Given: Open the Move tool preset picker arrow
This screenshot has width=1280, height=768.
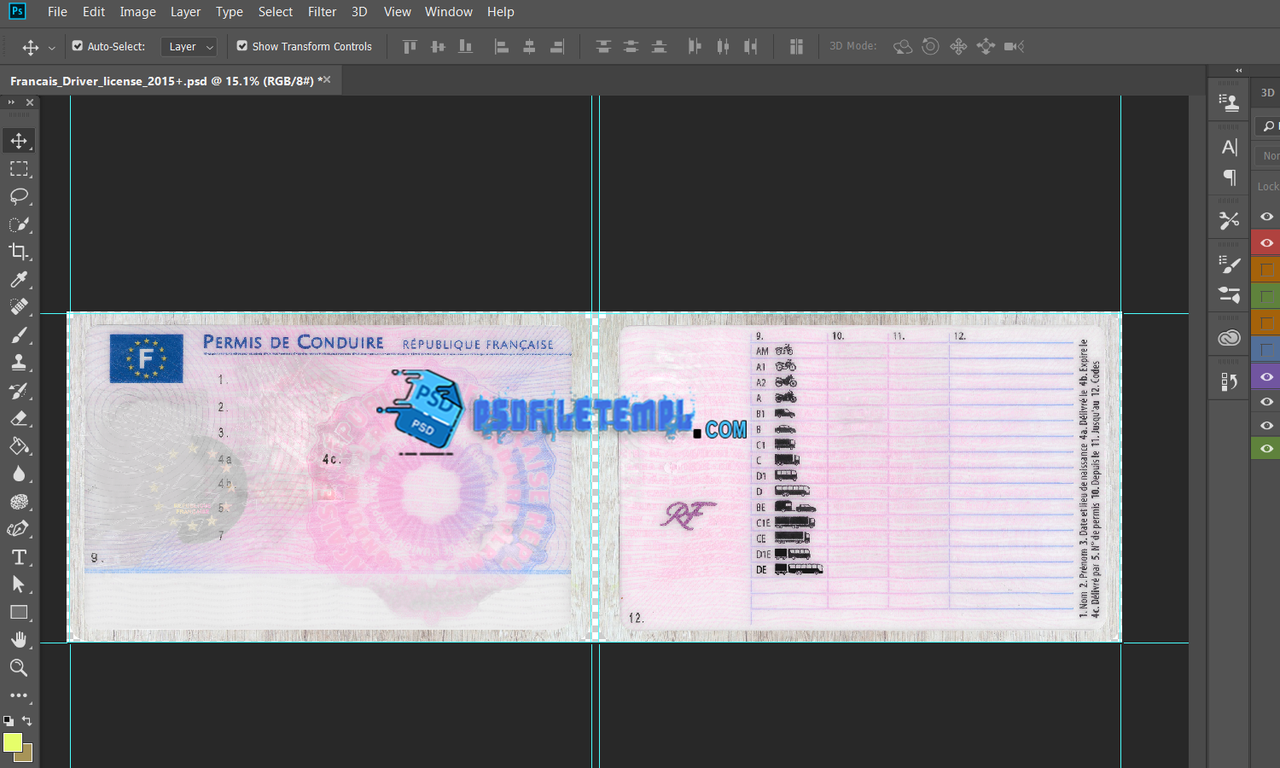Looking at the screenshot, I should [52, 47].
